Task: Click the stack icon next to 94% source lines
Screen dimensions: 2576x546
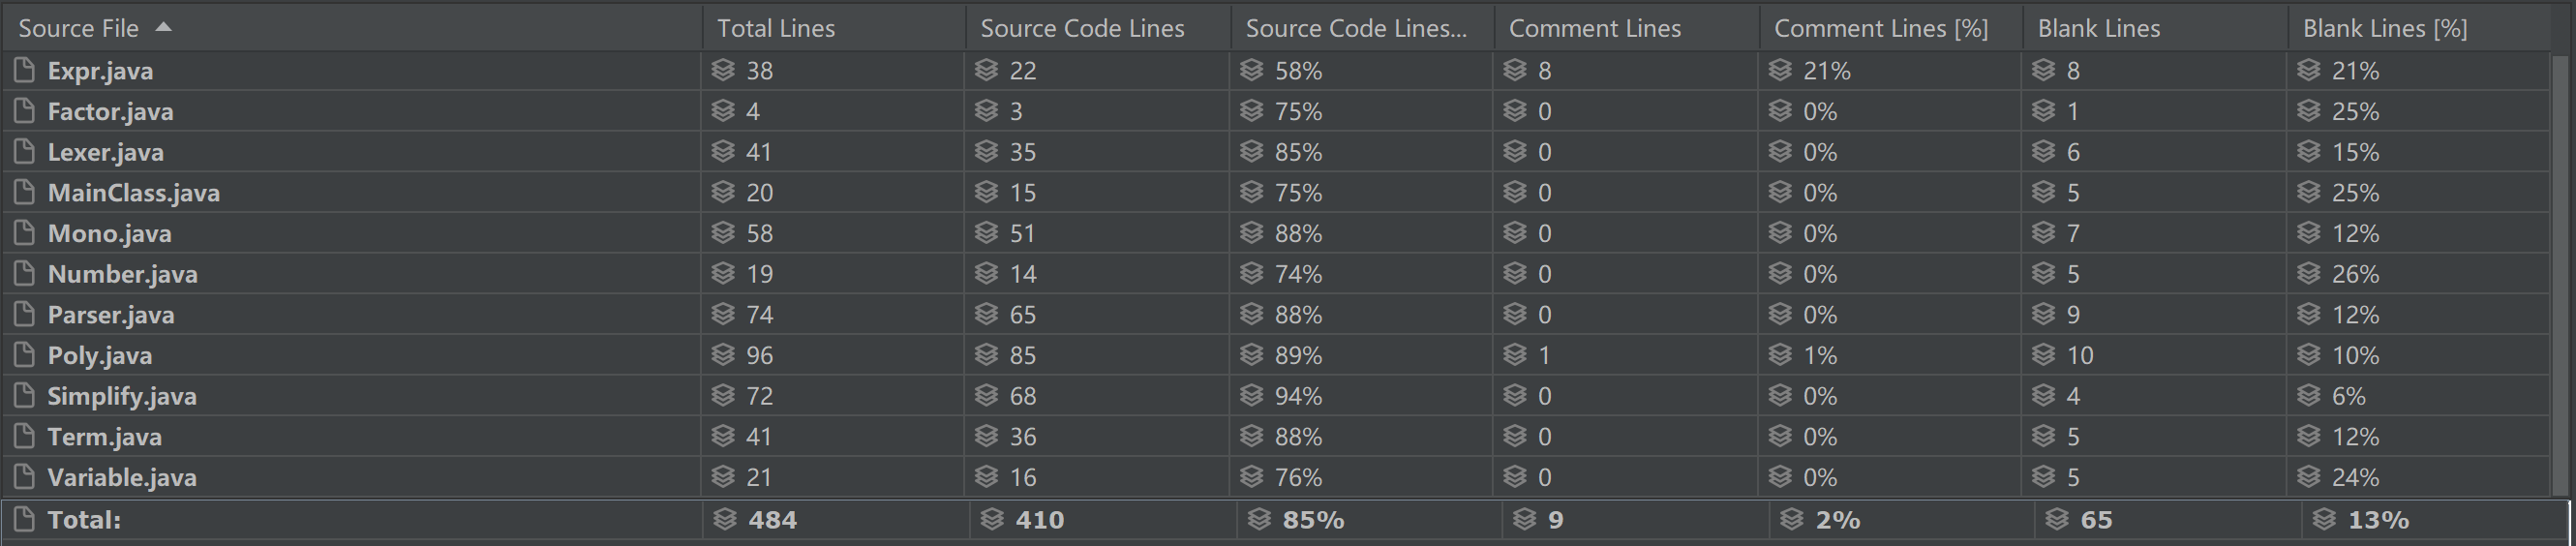Action: (1251, 396)
